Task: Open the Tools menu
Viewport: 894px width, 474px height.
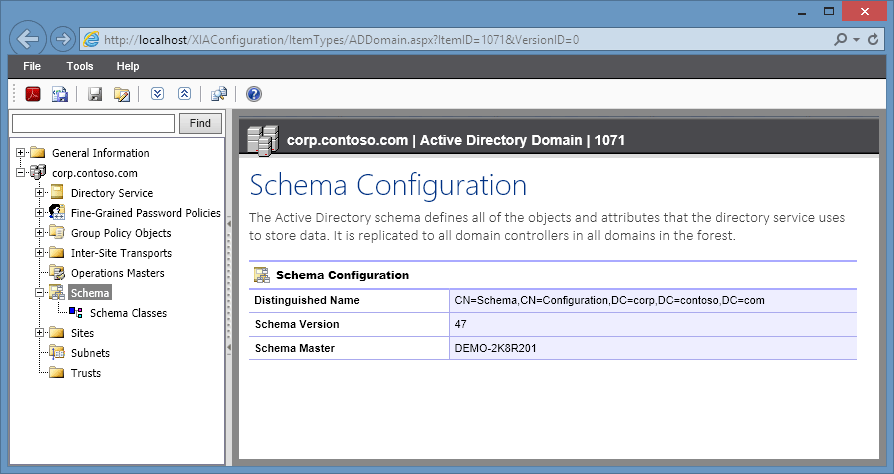Action: [80, 66]
